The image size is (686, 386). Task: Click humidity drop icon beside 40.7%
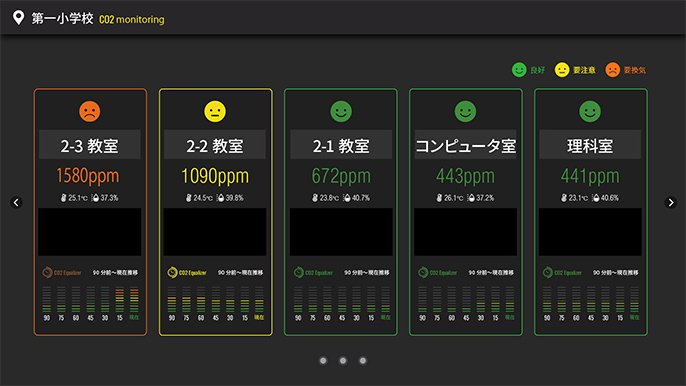click(347, 198)
